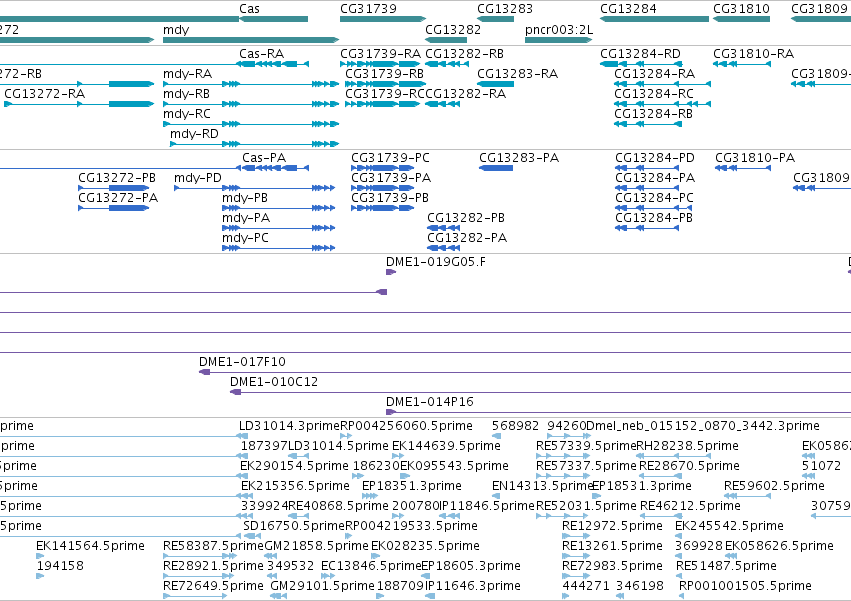This screenshot has height=601, width=851.
Task: Click the mdy gene label
Action: tap(176, 30)
